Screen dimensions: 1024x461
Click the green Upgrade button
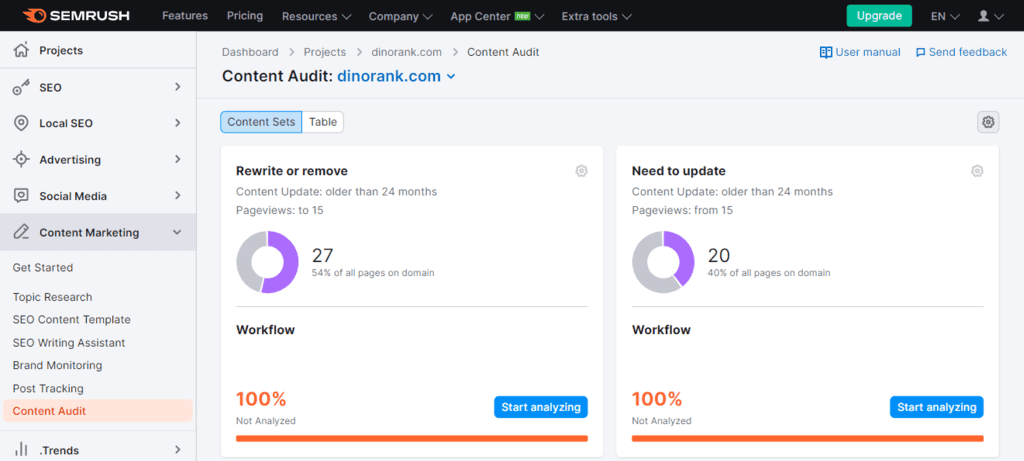click(x=879, y=16)
